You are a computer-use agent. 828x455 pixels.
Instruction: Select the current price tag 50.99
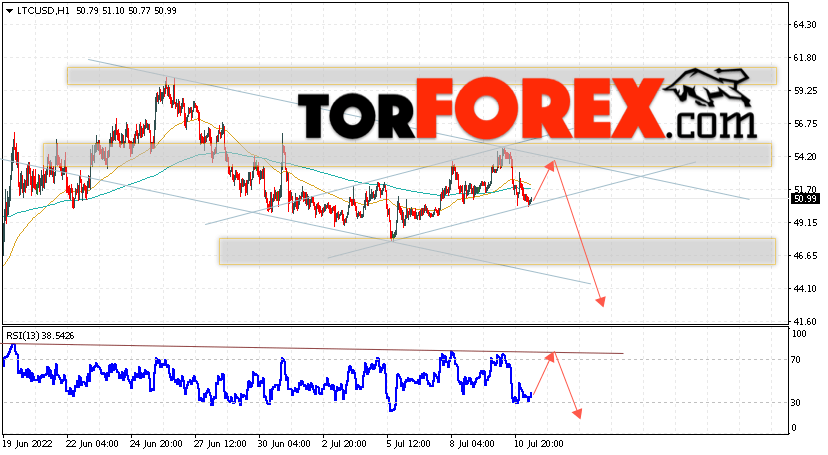pos(805,198)
